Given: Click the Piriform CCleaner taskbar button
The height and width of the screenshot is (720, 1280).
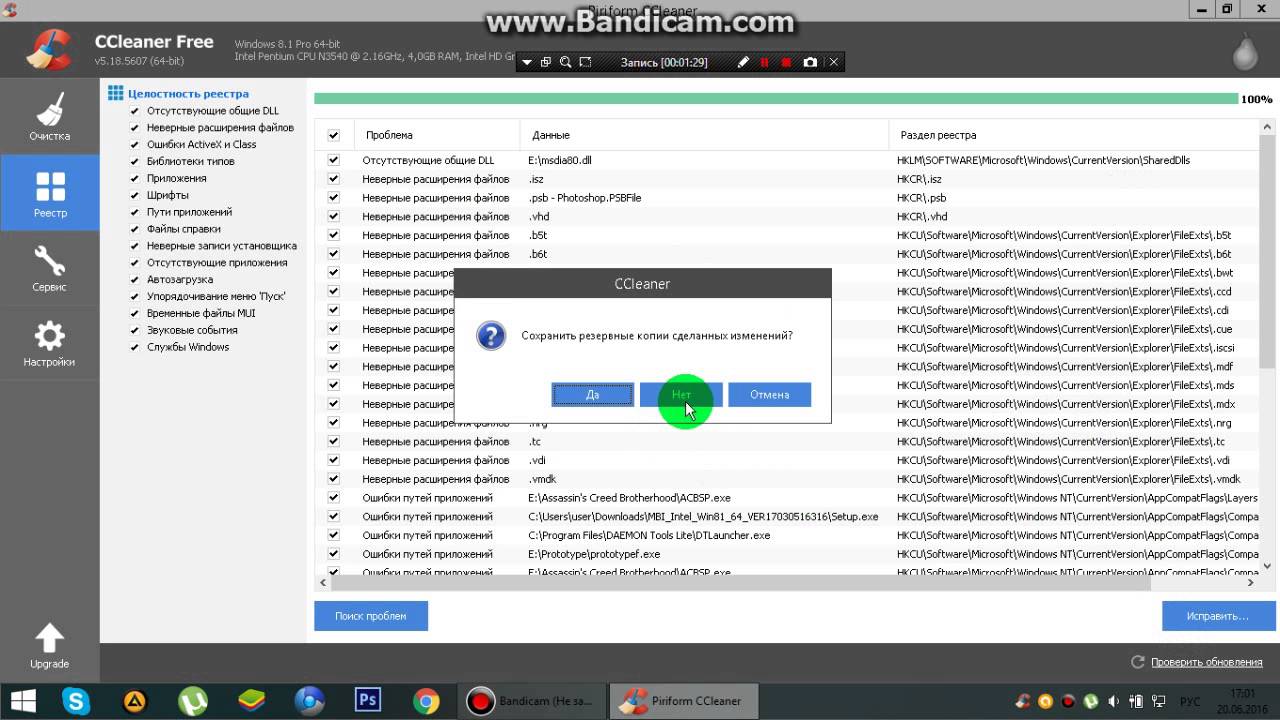Looking at the screenshot, I should (683, 701).
